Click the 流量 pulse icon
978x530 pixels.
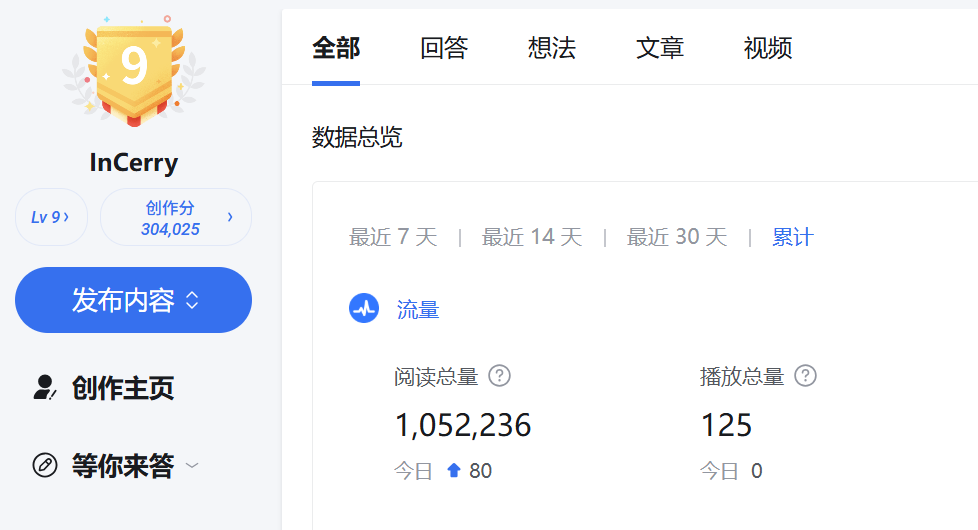click(x=364, y=308)
